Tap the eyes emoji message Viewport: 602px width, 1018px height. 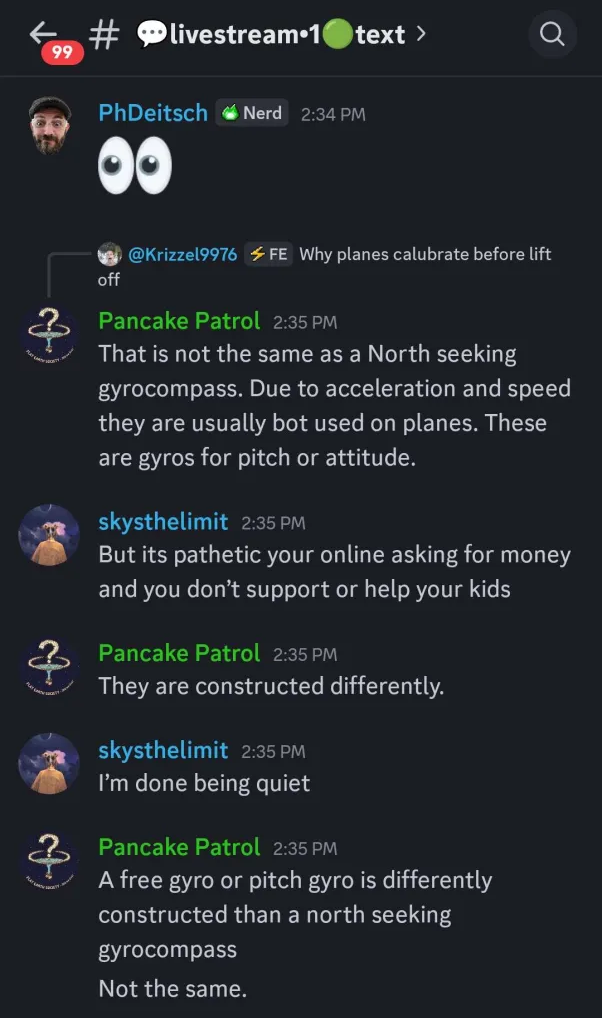click(134, 166)
